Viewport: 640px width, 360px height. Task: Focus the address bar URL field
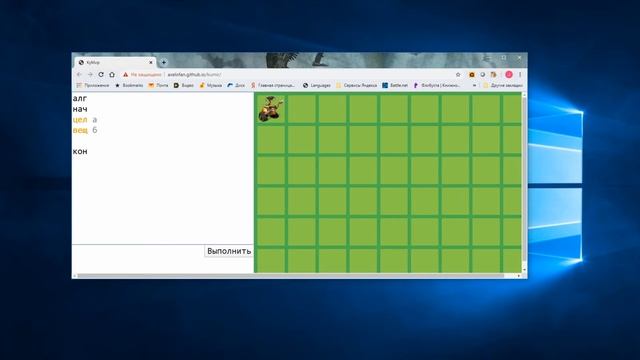[306, 75]
